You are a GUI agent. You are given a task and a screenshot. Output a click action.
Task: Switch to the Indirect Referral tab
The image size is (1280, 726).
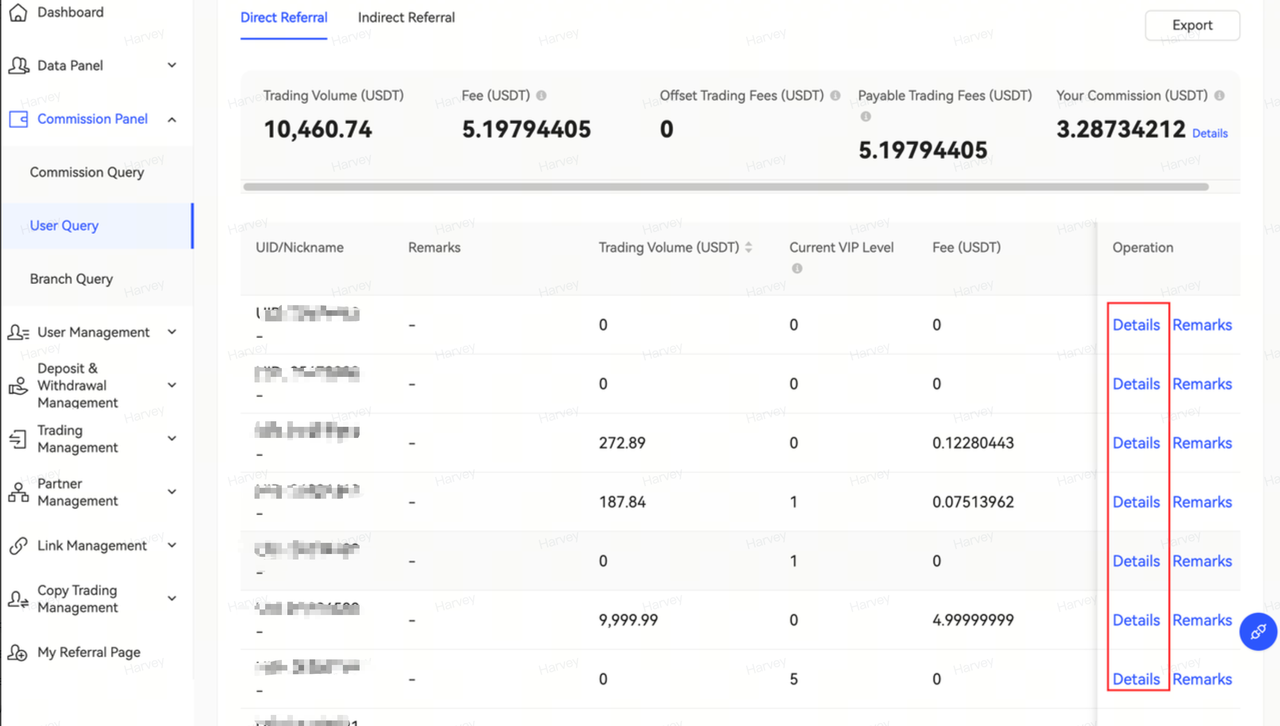tap(406, 18)
